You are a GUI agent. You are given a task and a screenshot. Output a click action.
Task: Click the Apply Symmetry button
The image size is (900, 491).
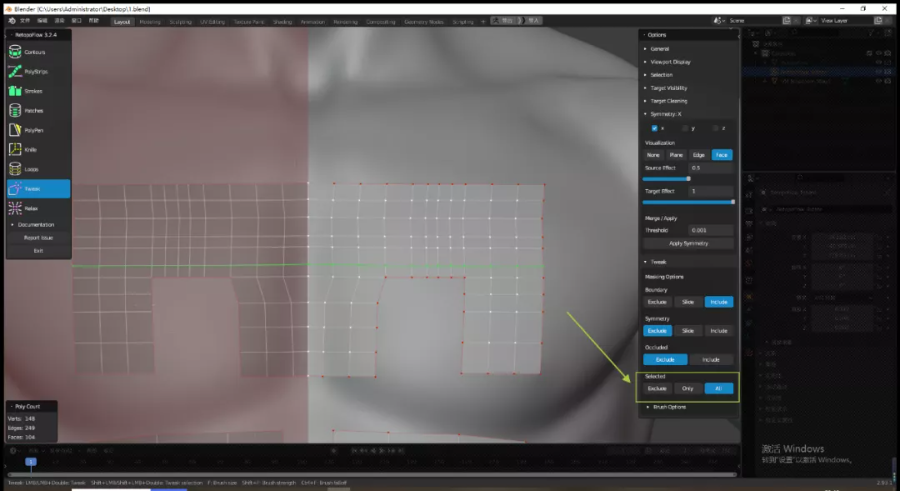(x=688, y=244)
